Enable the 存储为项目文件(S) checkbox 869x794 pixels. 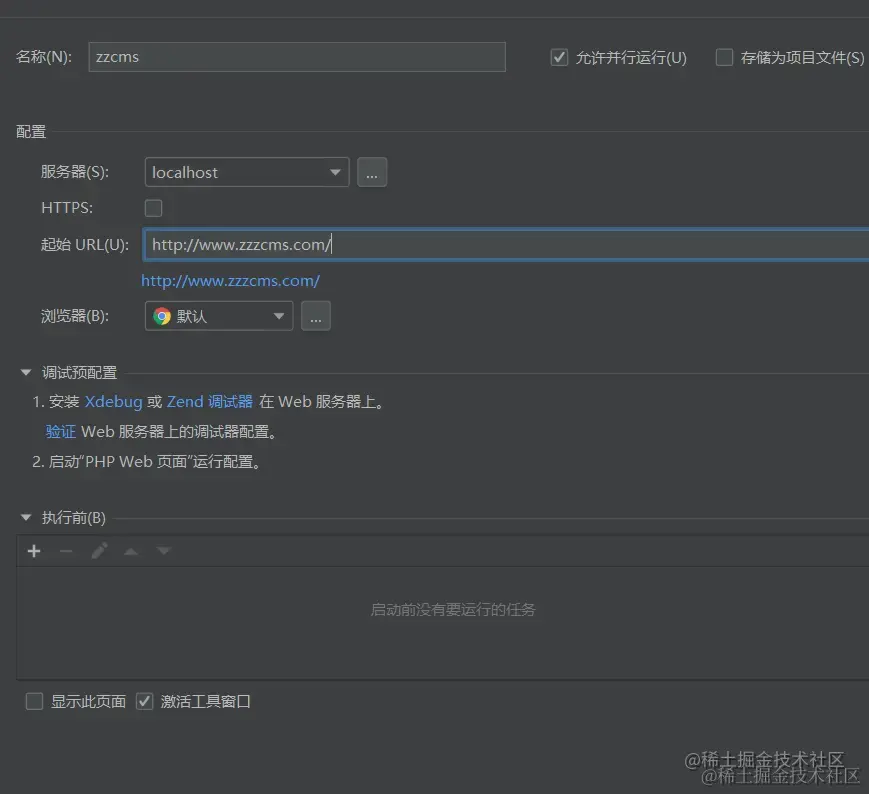click(724, 57)
